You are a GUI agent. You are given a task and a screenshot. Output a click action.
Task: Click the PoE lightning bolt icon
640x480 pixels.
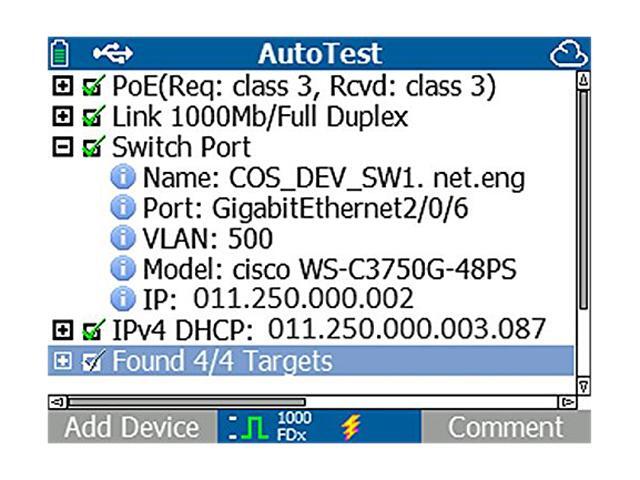point(350,427)
